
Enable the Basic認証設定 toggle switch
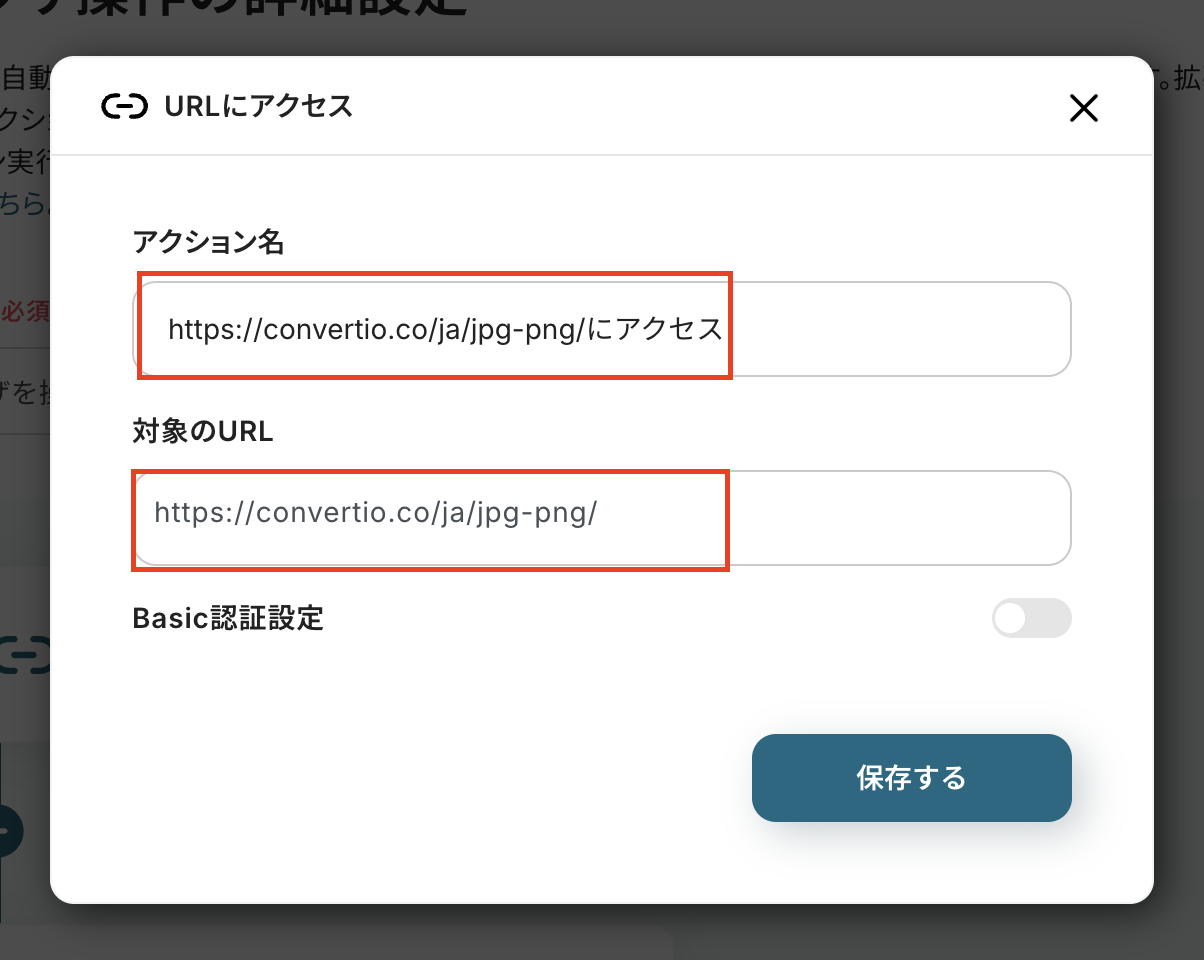click(1031, 618)
